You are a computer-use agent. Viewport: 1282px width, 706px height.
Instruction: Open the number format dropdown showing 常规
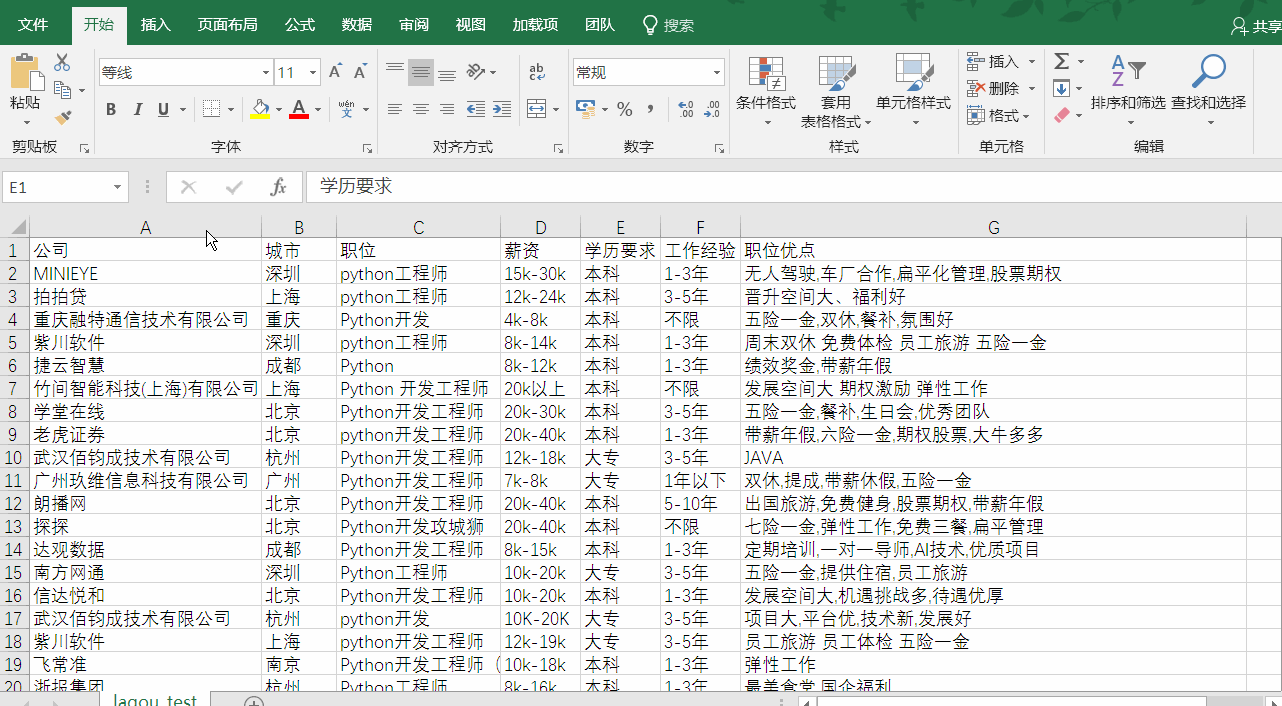[x=715, y=72]
